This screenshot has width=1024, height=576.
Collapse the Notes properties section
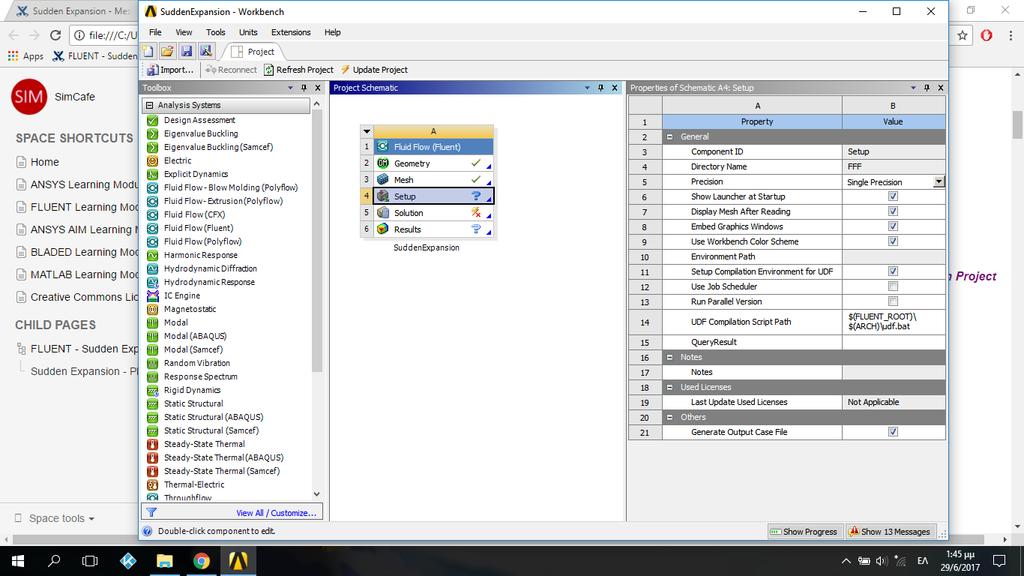(669, 357)
